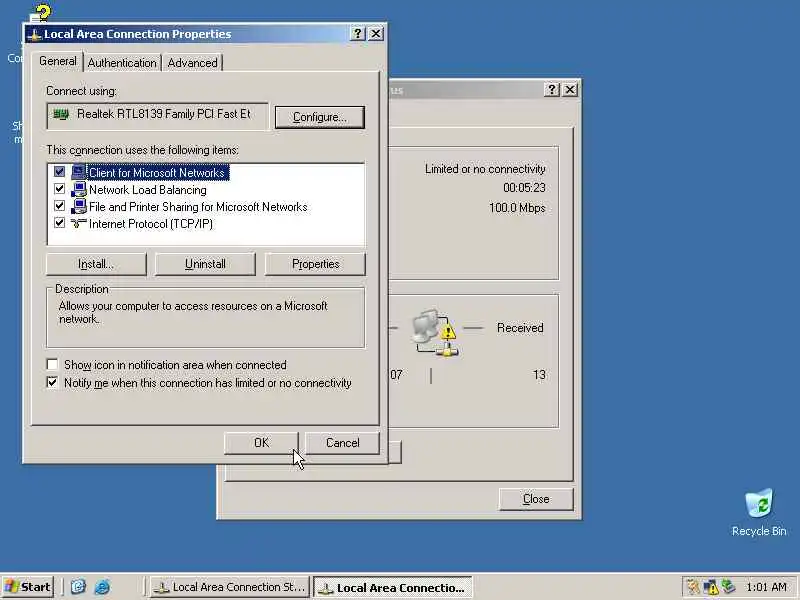
Task: Click the Client for Microsoft Networks icon
Action: [x=78, y=172]
